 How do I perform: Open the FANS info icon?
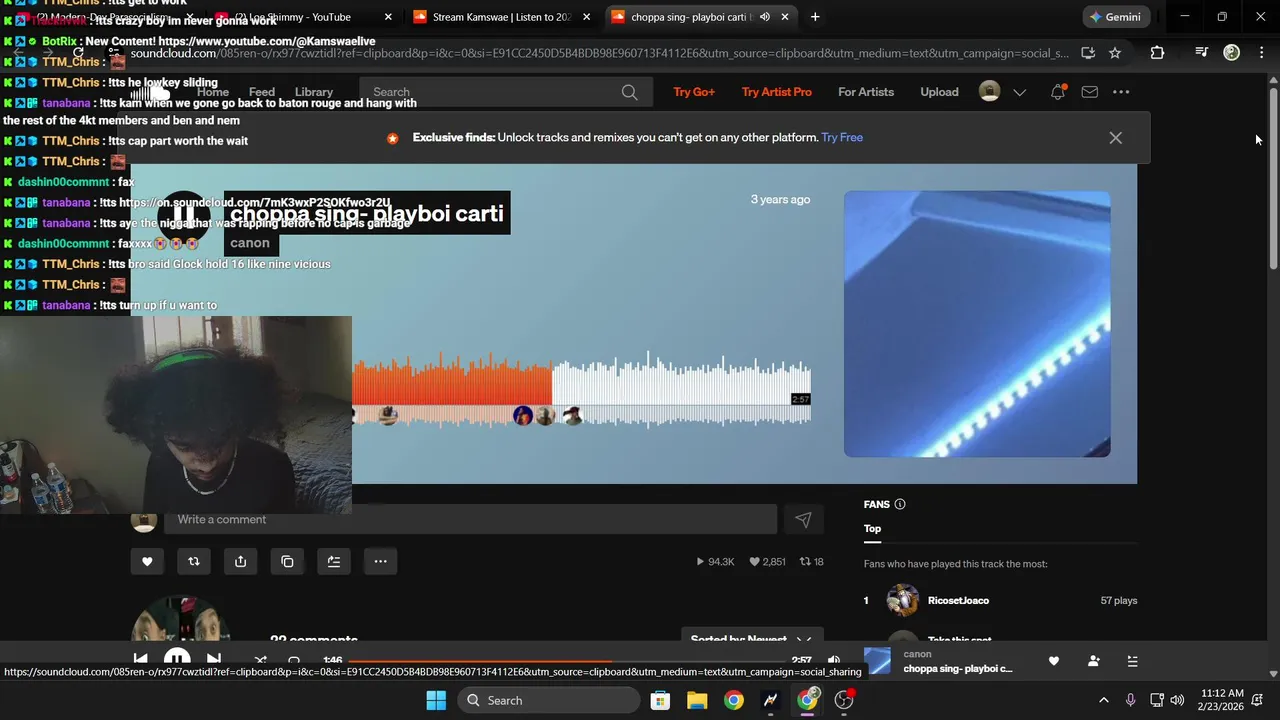[900, 504]
